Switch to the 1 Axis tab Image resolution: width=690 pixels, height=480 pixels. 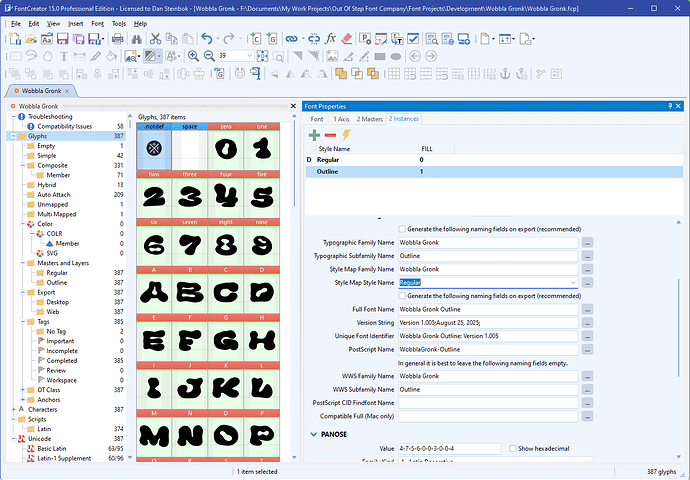341,119
